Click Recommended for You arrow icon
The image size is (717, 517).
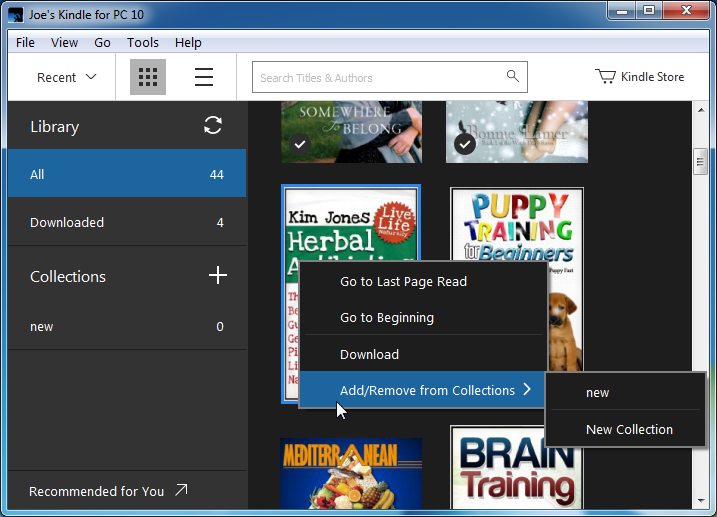pyautogui.click(x=181, y=490)
